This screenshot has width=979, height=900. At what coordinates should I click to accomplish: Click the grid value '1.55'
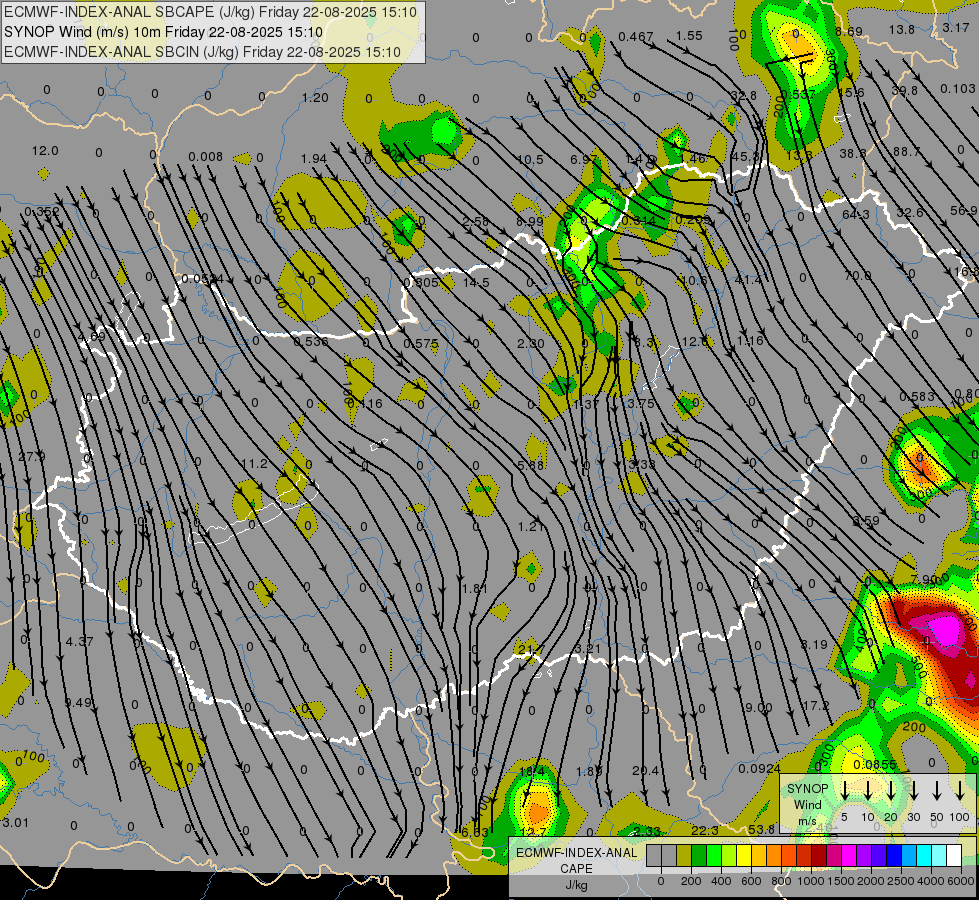689,36
